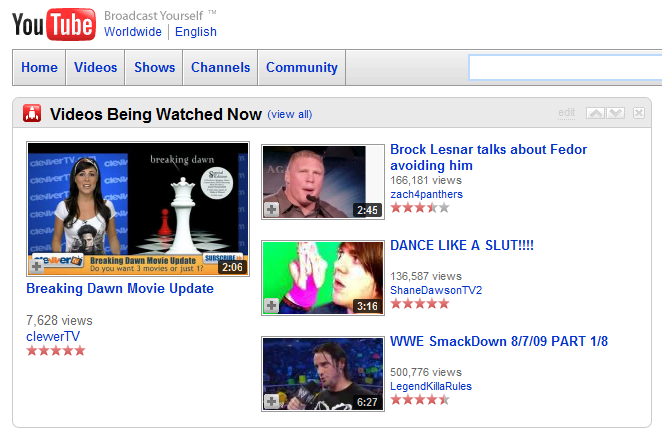Click the star rating under LegendKillaRules

click(420, 400)
